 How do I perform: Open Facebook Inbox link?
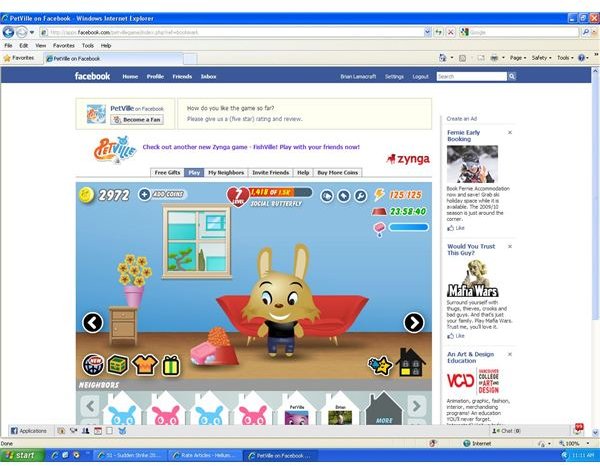coord(209,77)
